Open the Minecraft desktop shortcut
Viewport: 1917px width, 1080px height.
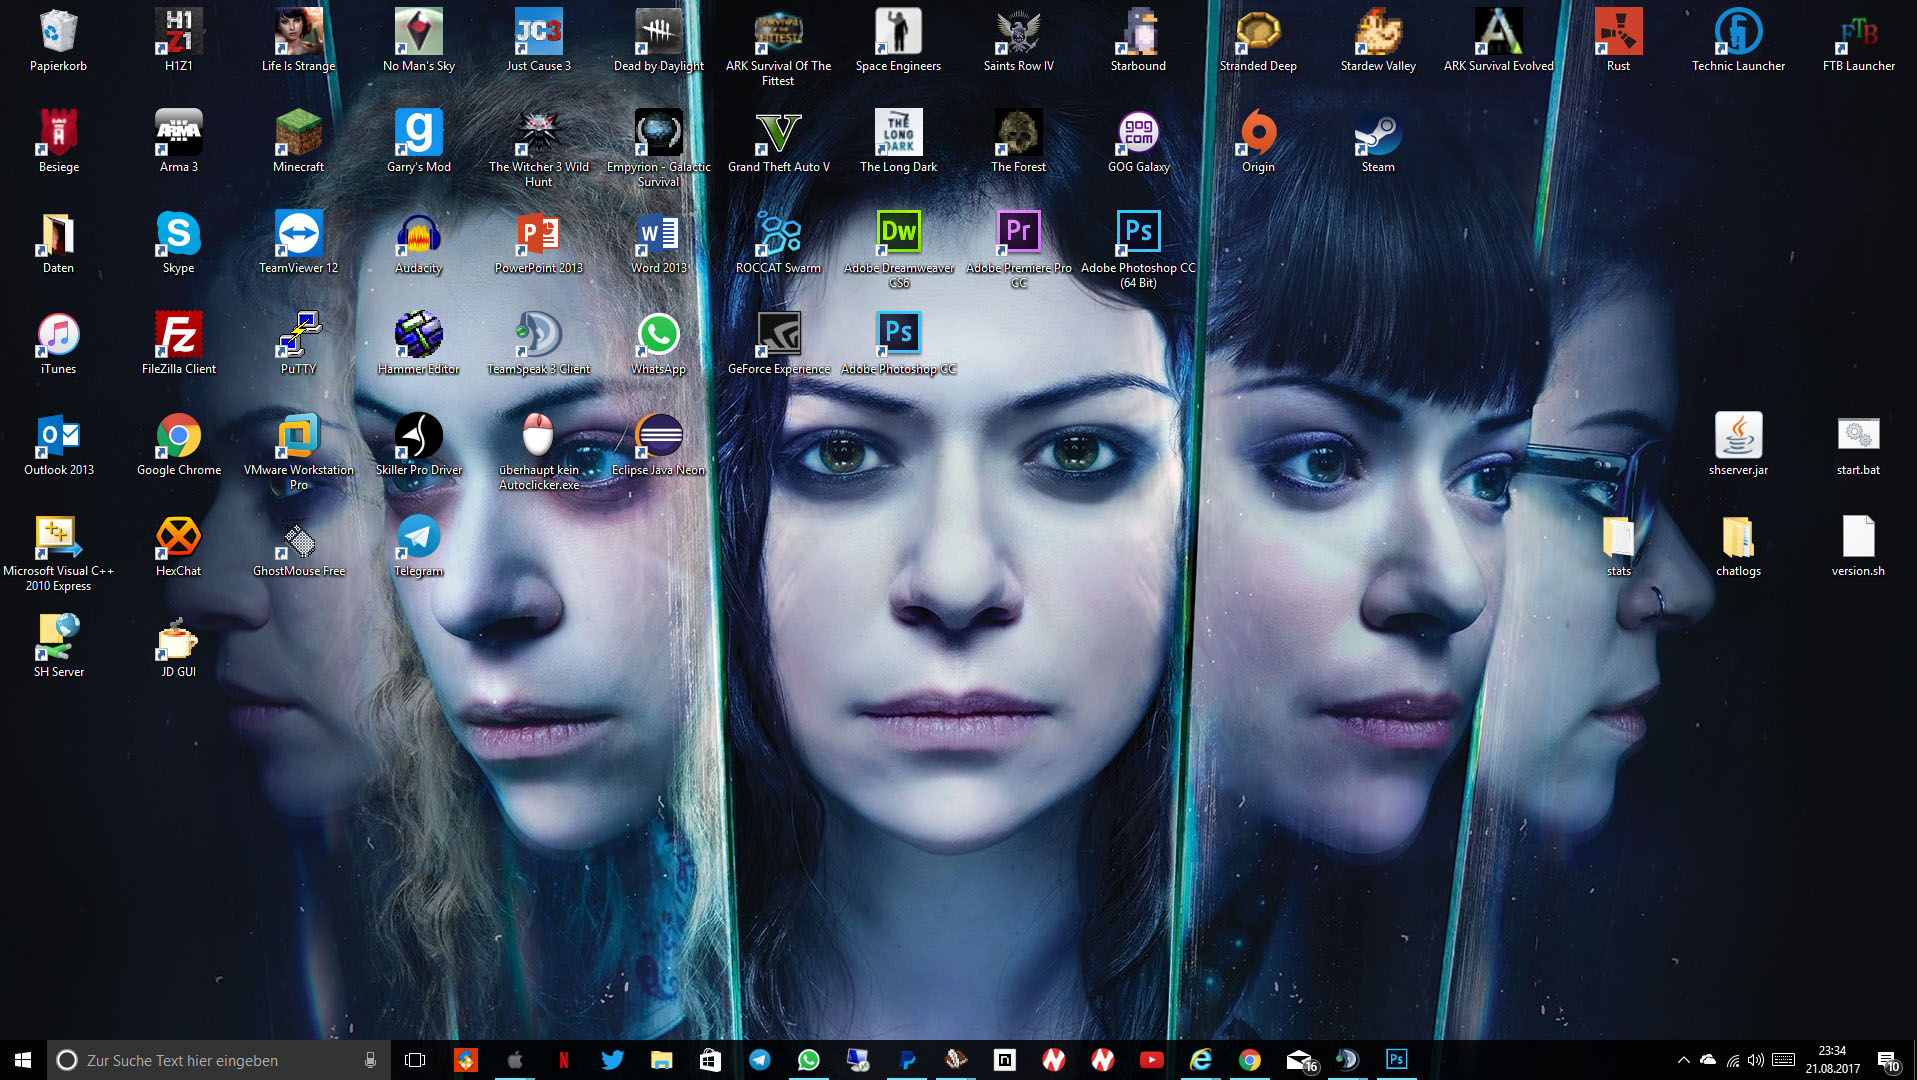[298, 142]
